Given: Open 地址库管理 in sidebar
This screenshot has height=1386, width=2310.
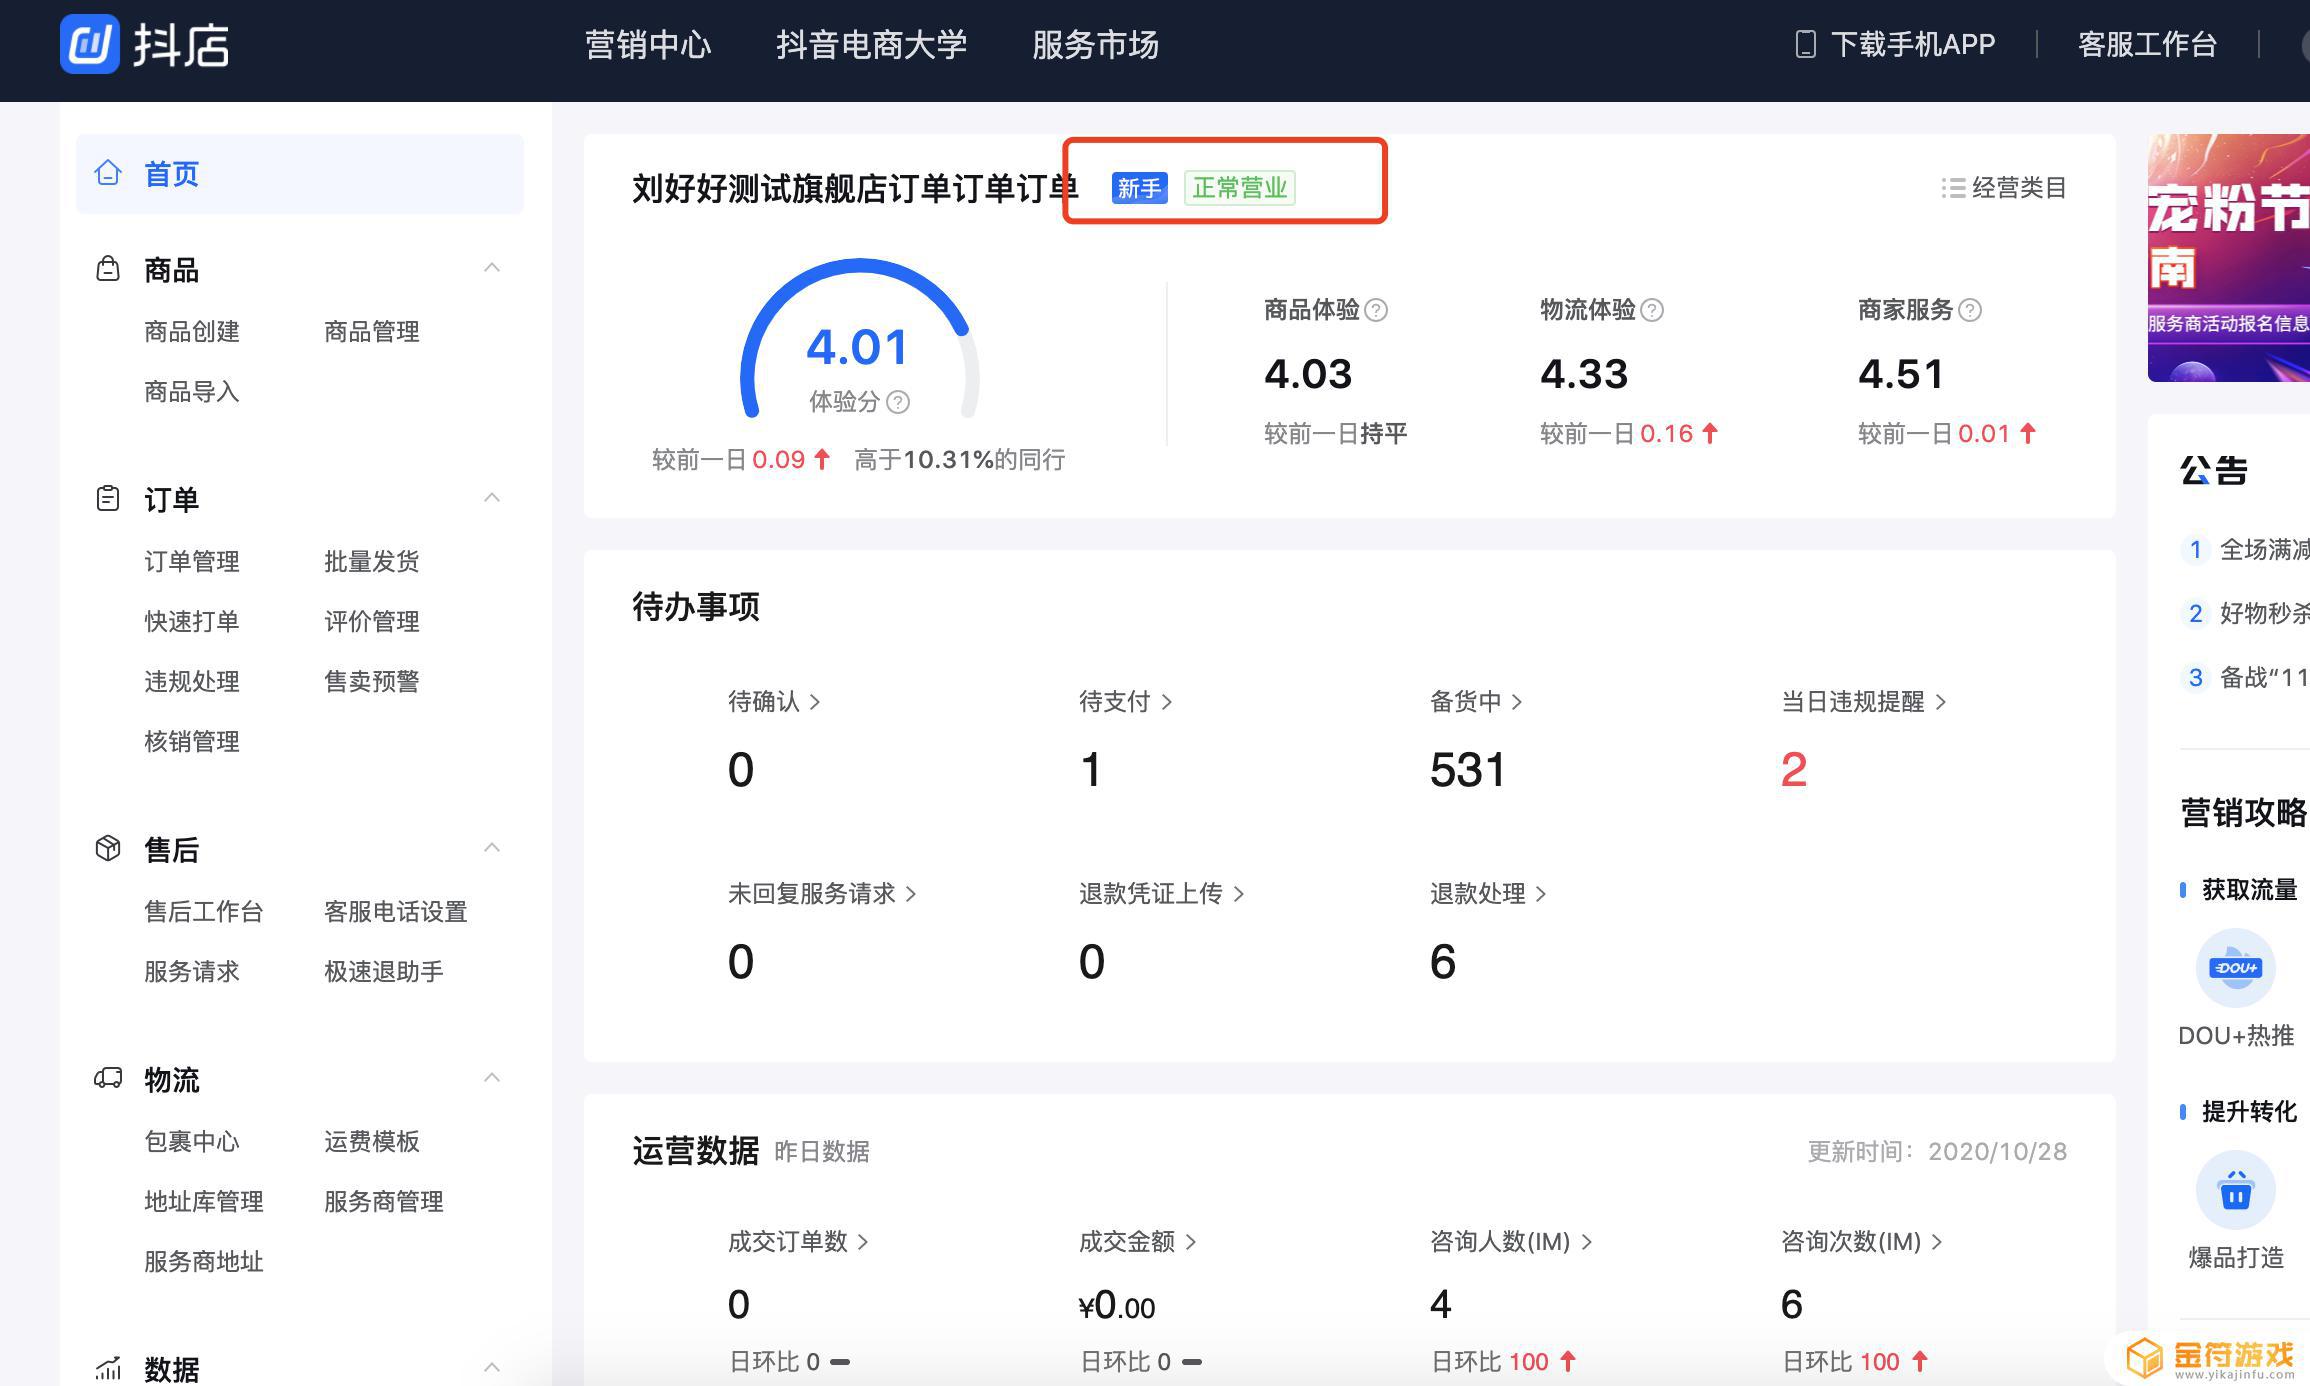Looking at the screenshot, I should [x=204, y=1202].
